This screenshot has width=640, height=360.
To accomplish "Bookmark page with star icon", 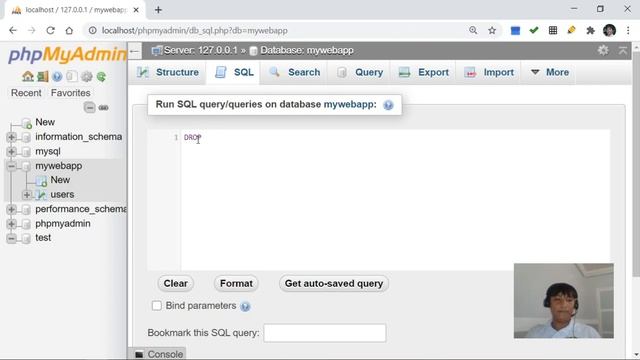I will click(x=492, y=30).
